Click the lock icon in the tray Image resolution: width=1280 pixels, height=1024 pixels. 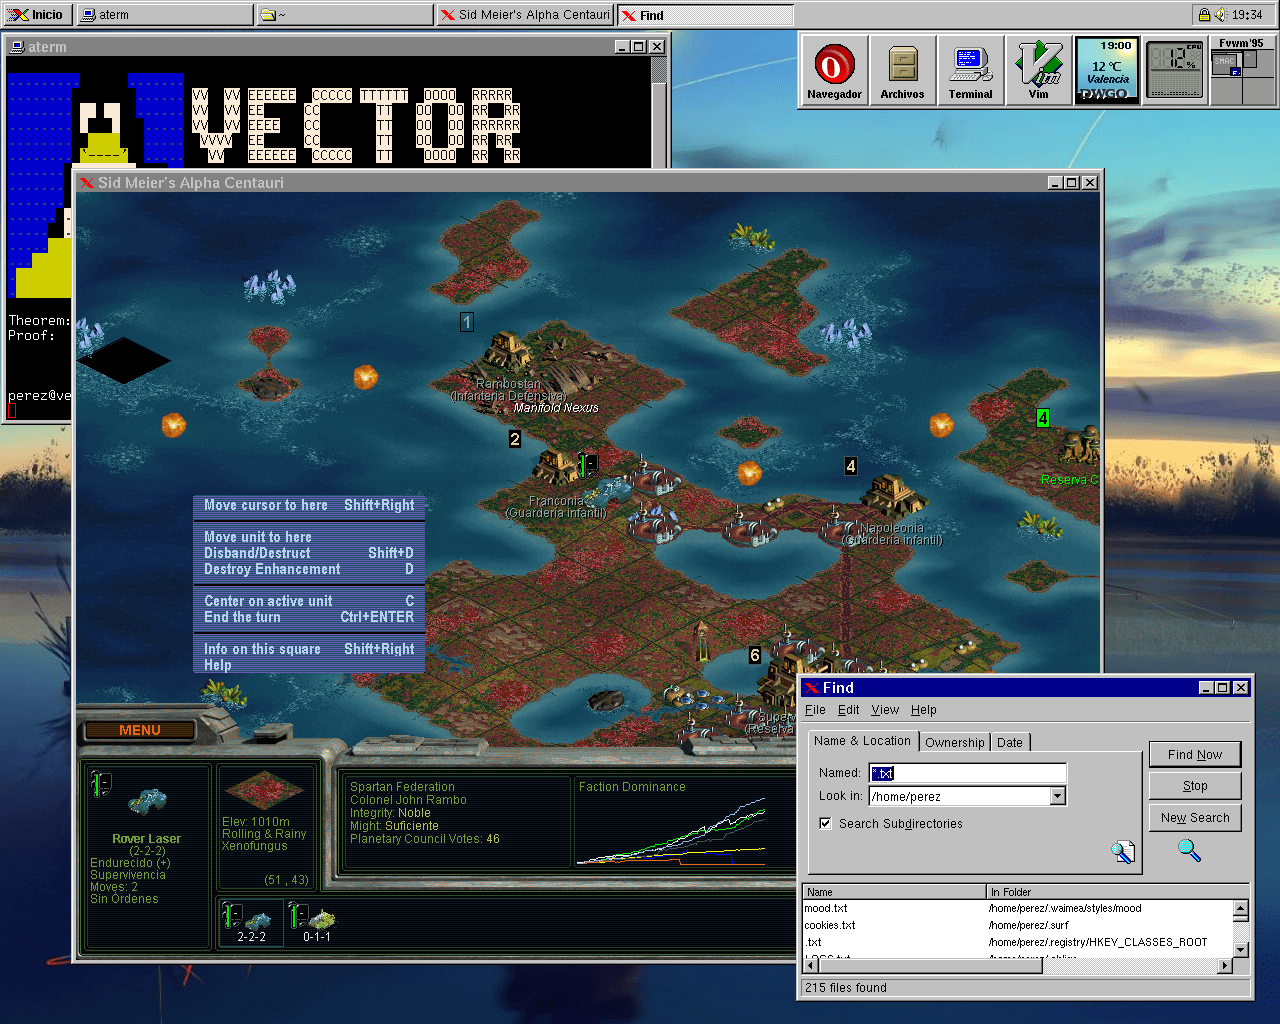click(x=1204, y=15)
